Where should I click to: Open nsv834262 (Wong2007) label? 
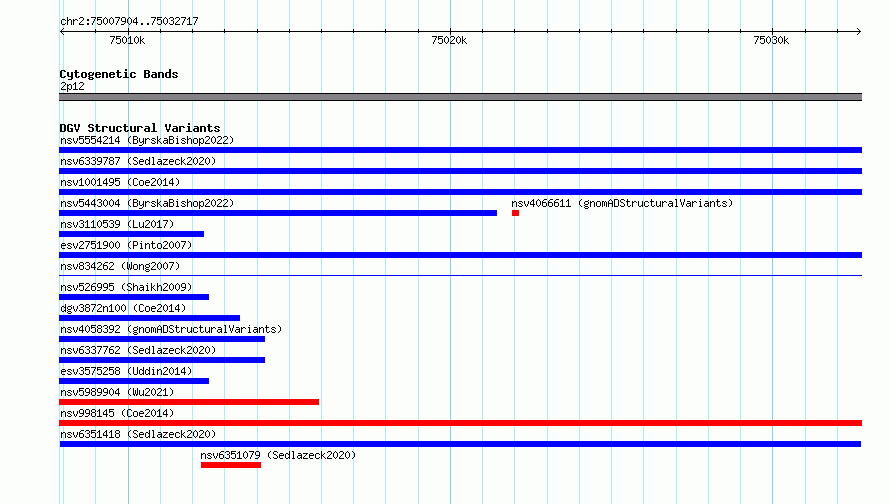[120, 266]
